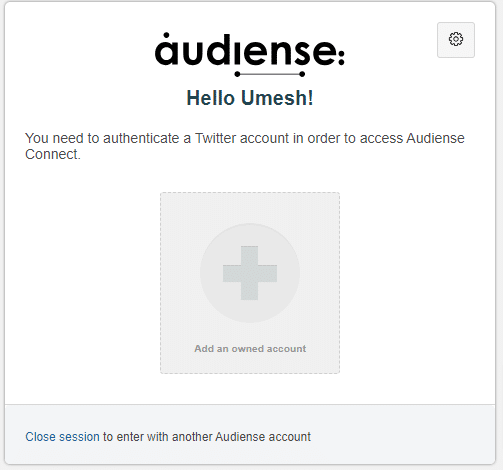Select the circular add-account icon
Screen dimensions: 503x470
pyautogui.click(x=250, y=273)
